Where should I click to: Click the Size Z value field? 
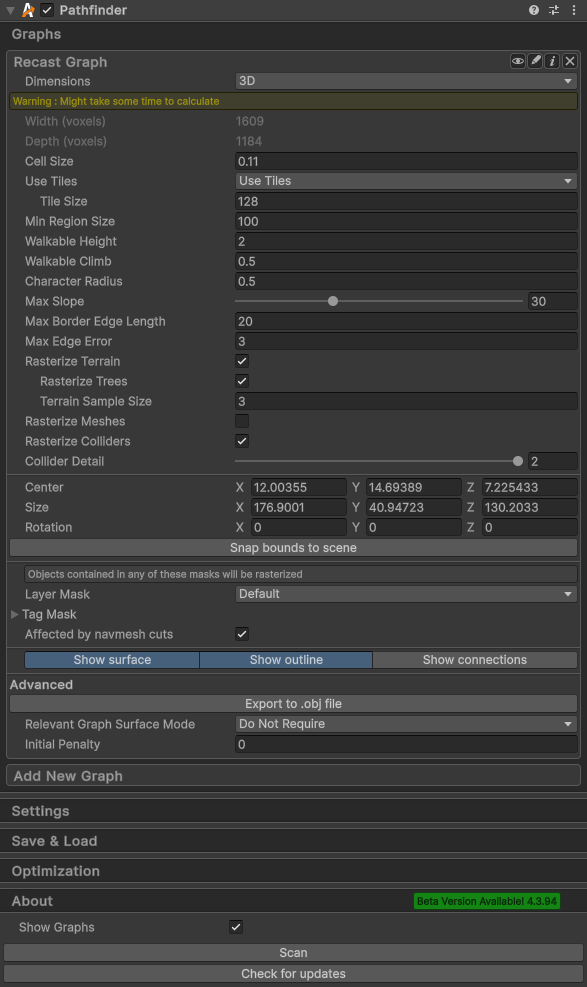tap(529, 507)
